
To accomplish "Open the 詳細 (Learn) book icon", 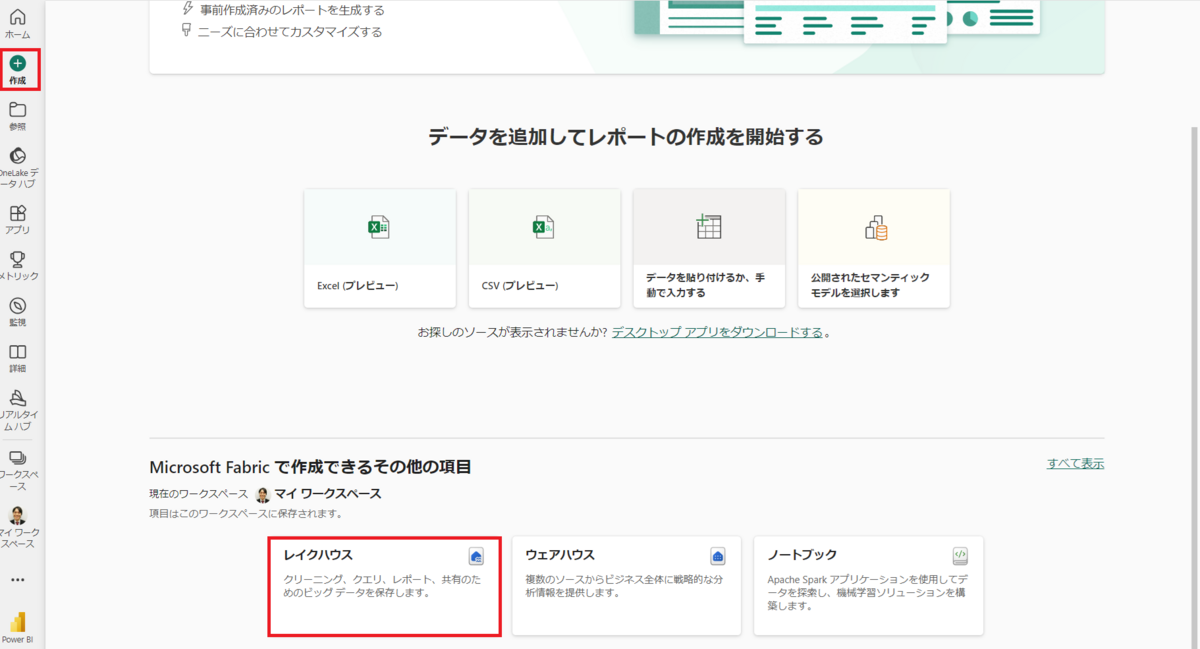I will (x=18, y=352).
